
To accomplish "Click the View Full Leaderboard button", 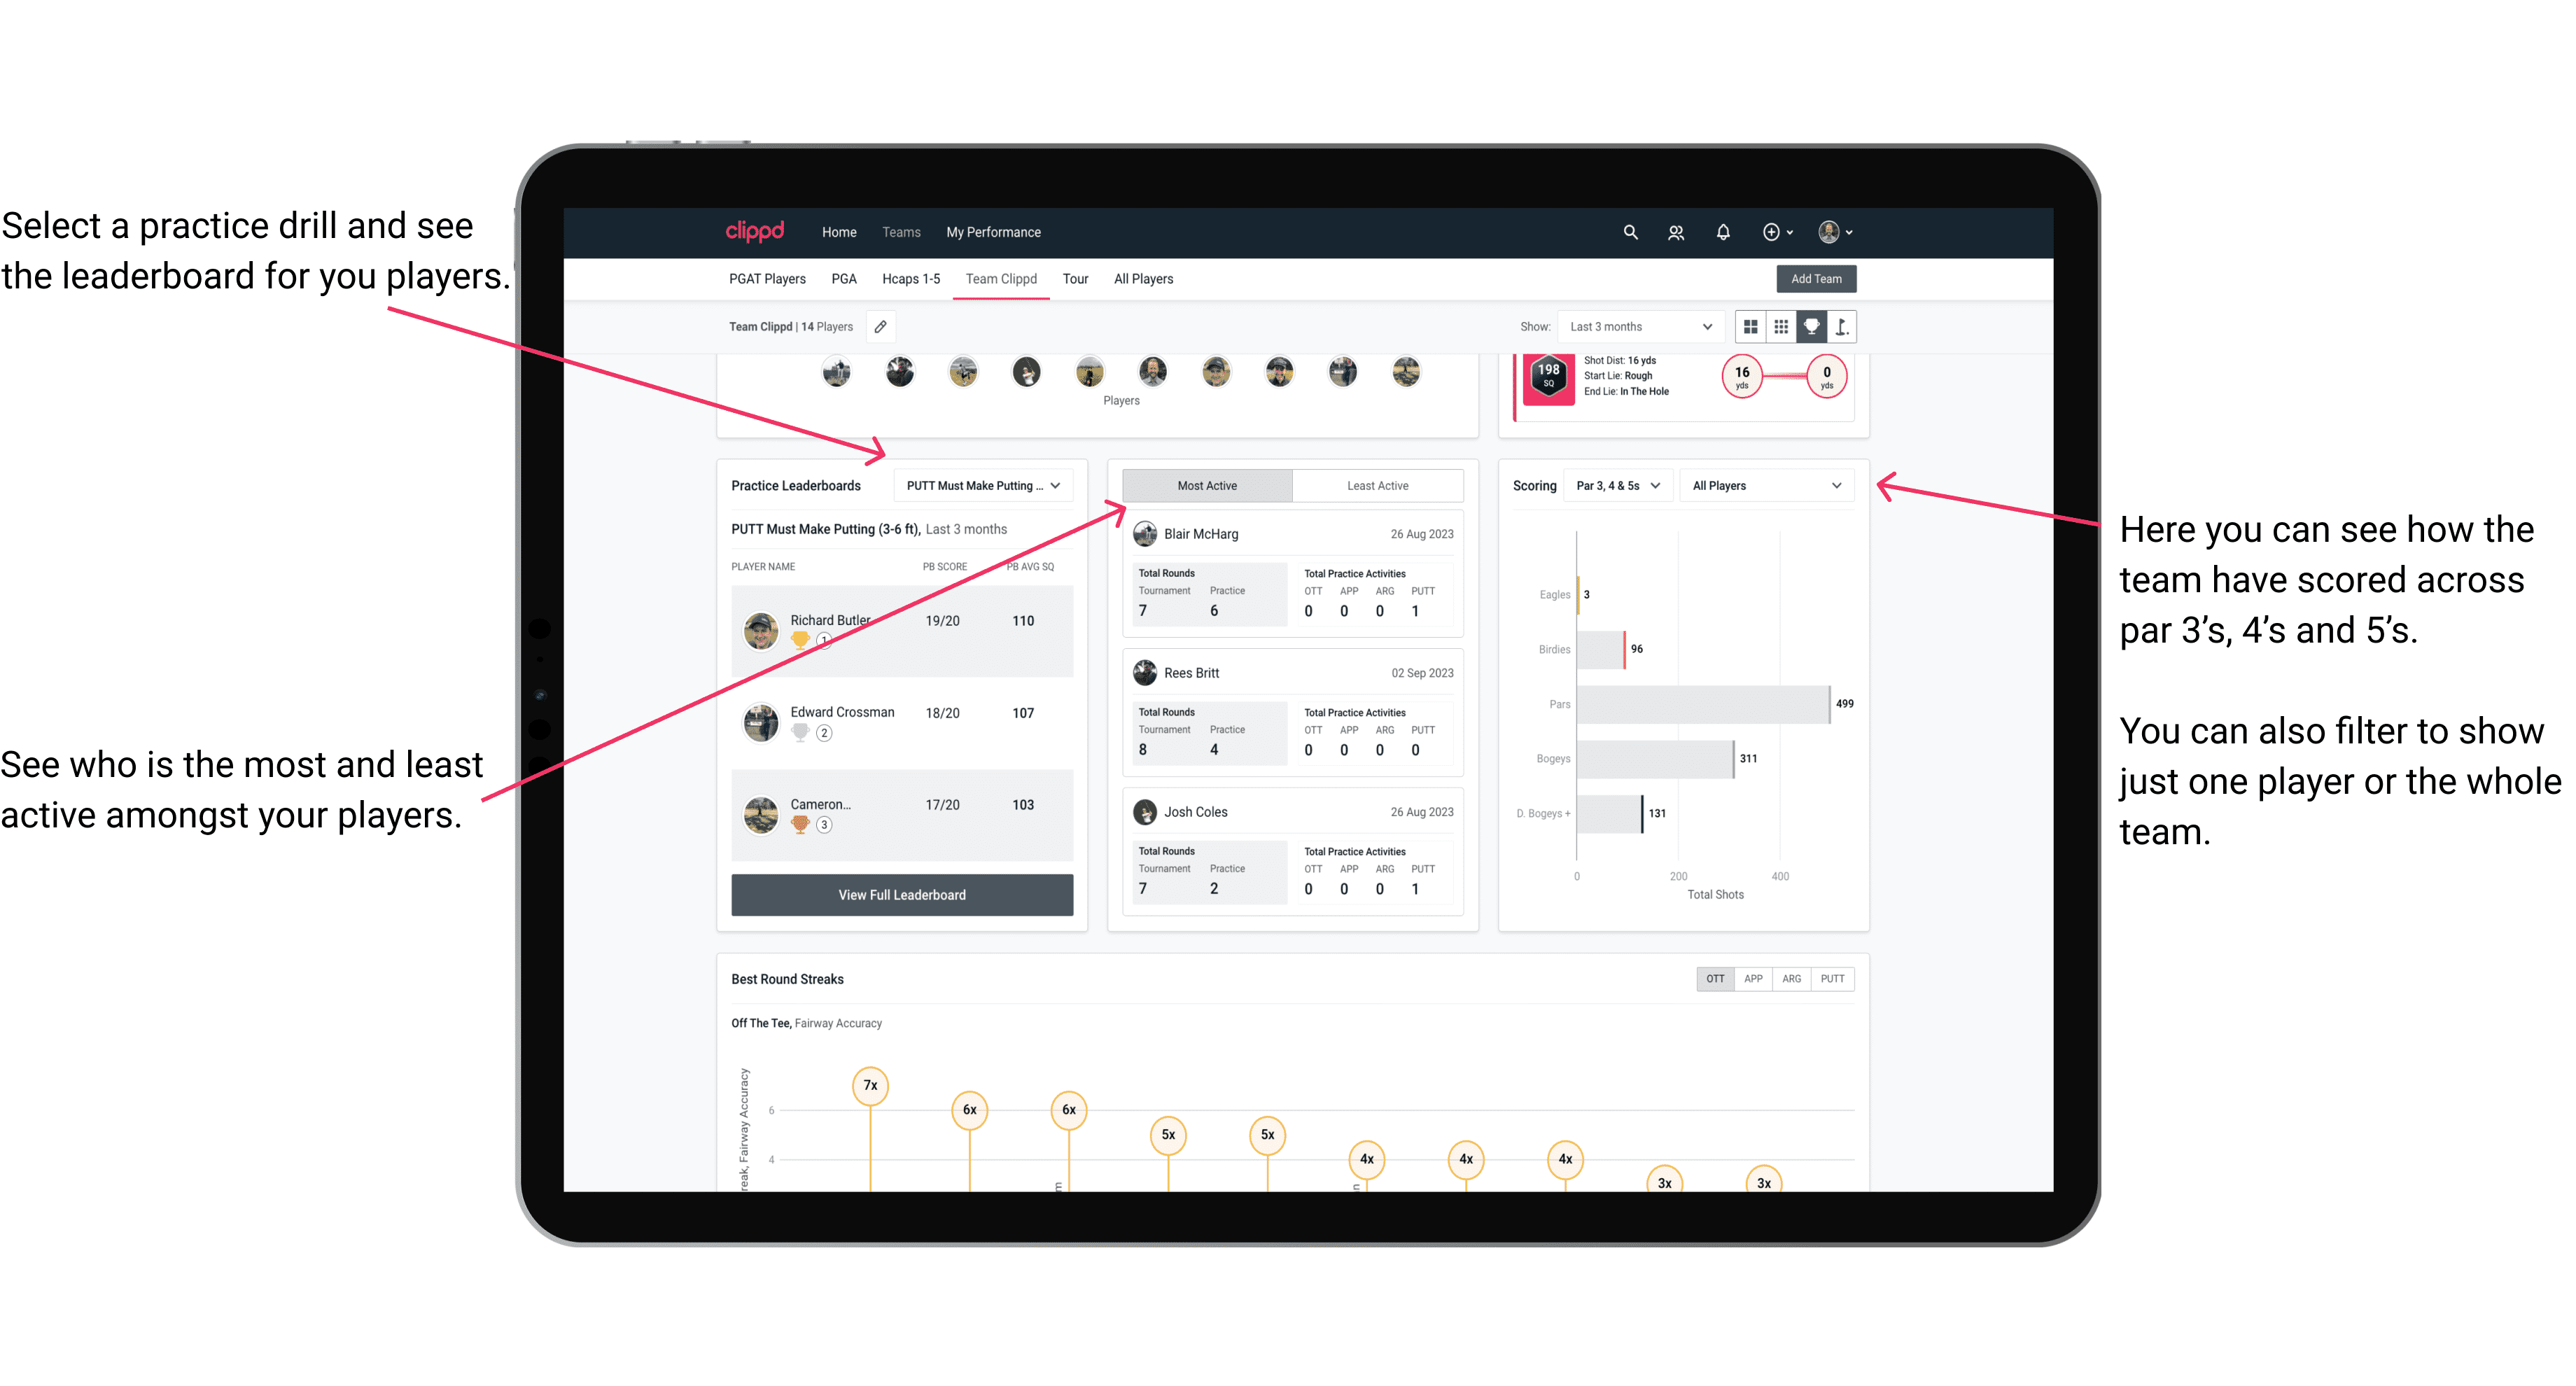I will pos(901,895).
